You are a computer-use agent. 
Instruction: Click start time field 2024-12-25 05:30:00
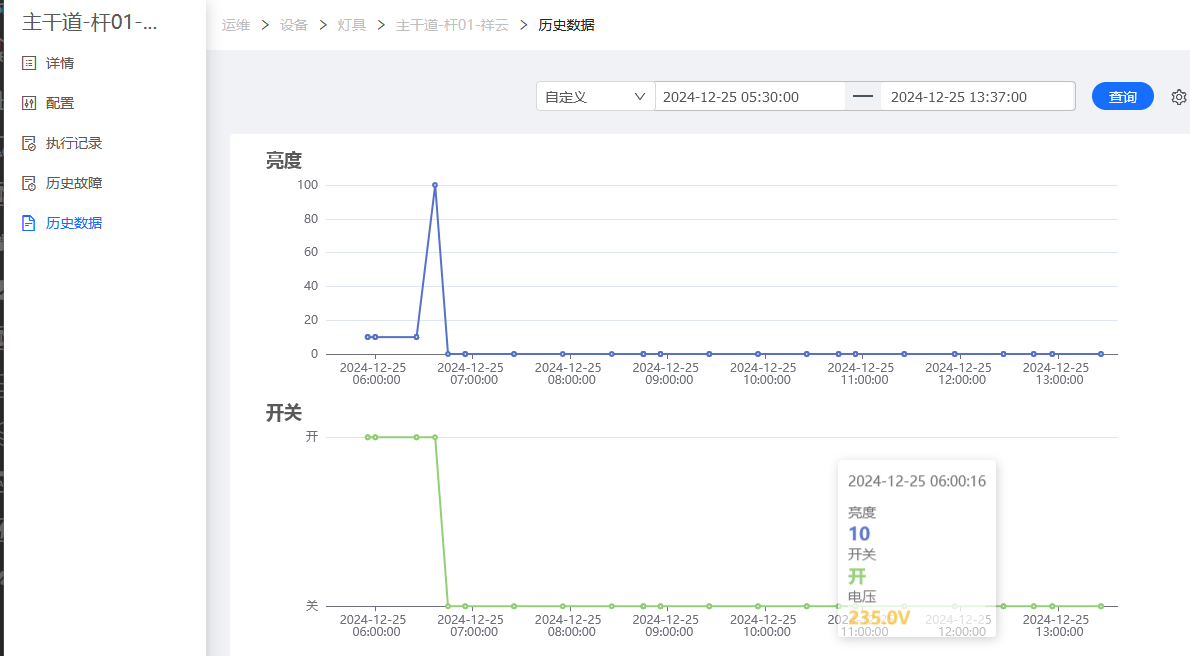pyautogui.click(x=750, y=96)
